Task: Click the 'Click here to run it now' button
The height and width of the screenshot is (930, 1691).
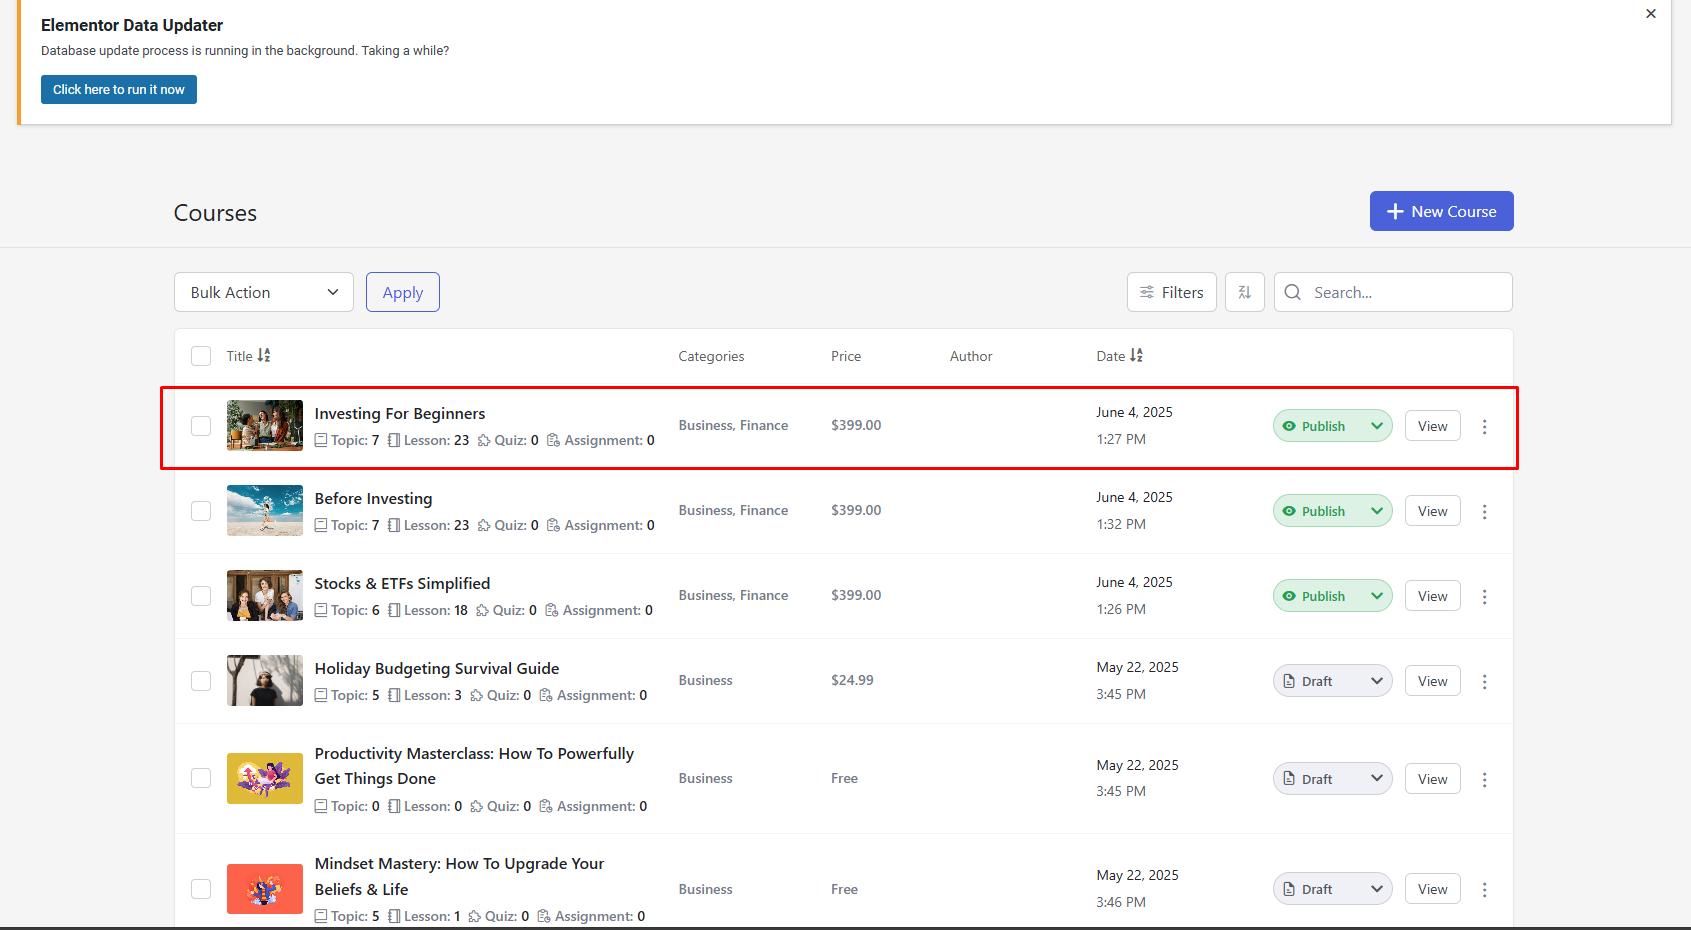Action: 119,89
